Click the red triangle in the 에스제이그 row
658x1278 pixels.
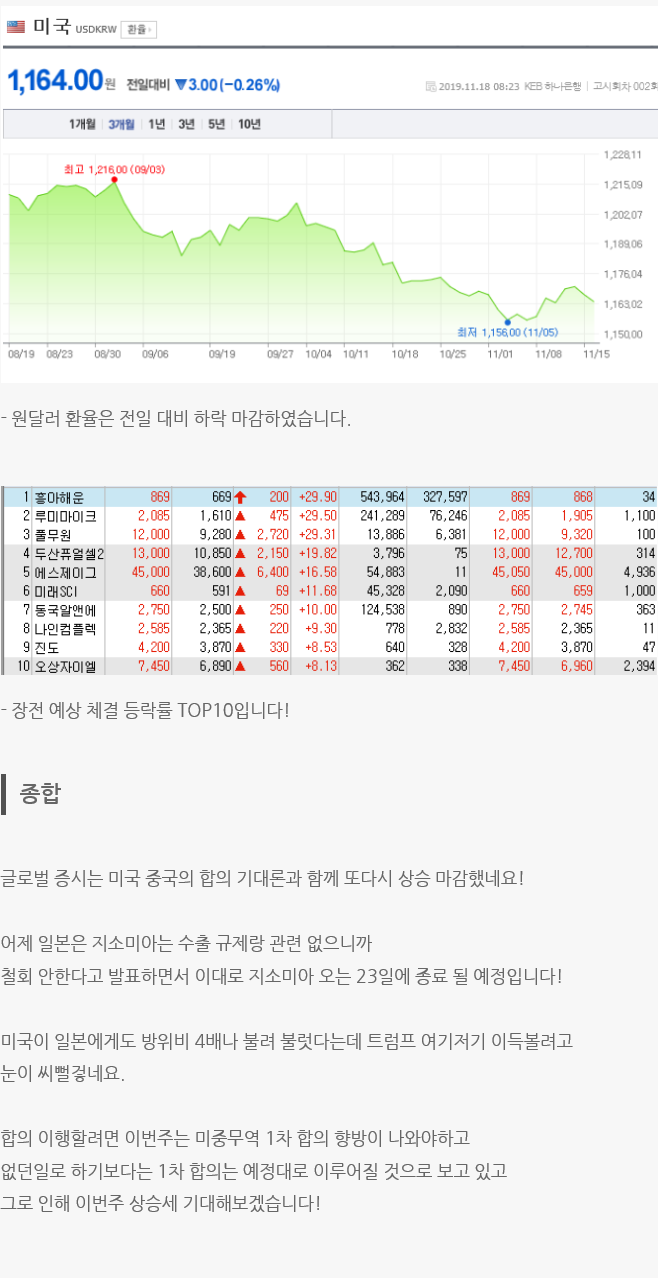pyautogui.click(x=240, y=572)
